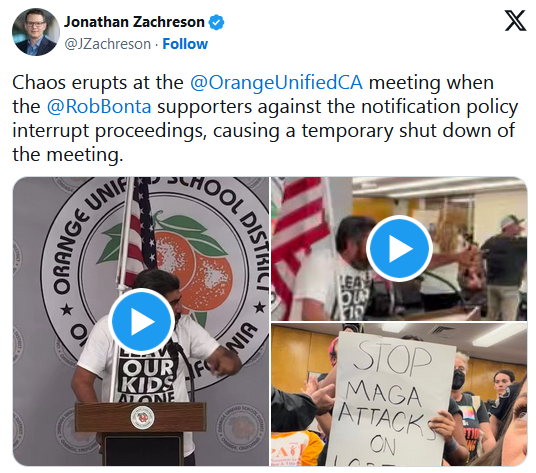Follow the @JZachreson account

[x=185, y=44]
